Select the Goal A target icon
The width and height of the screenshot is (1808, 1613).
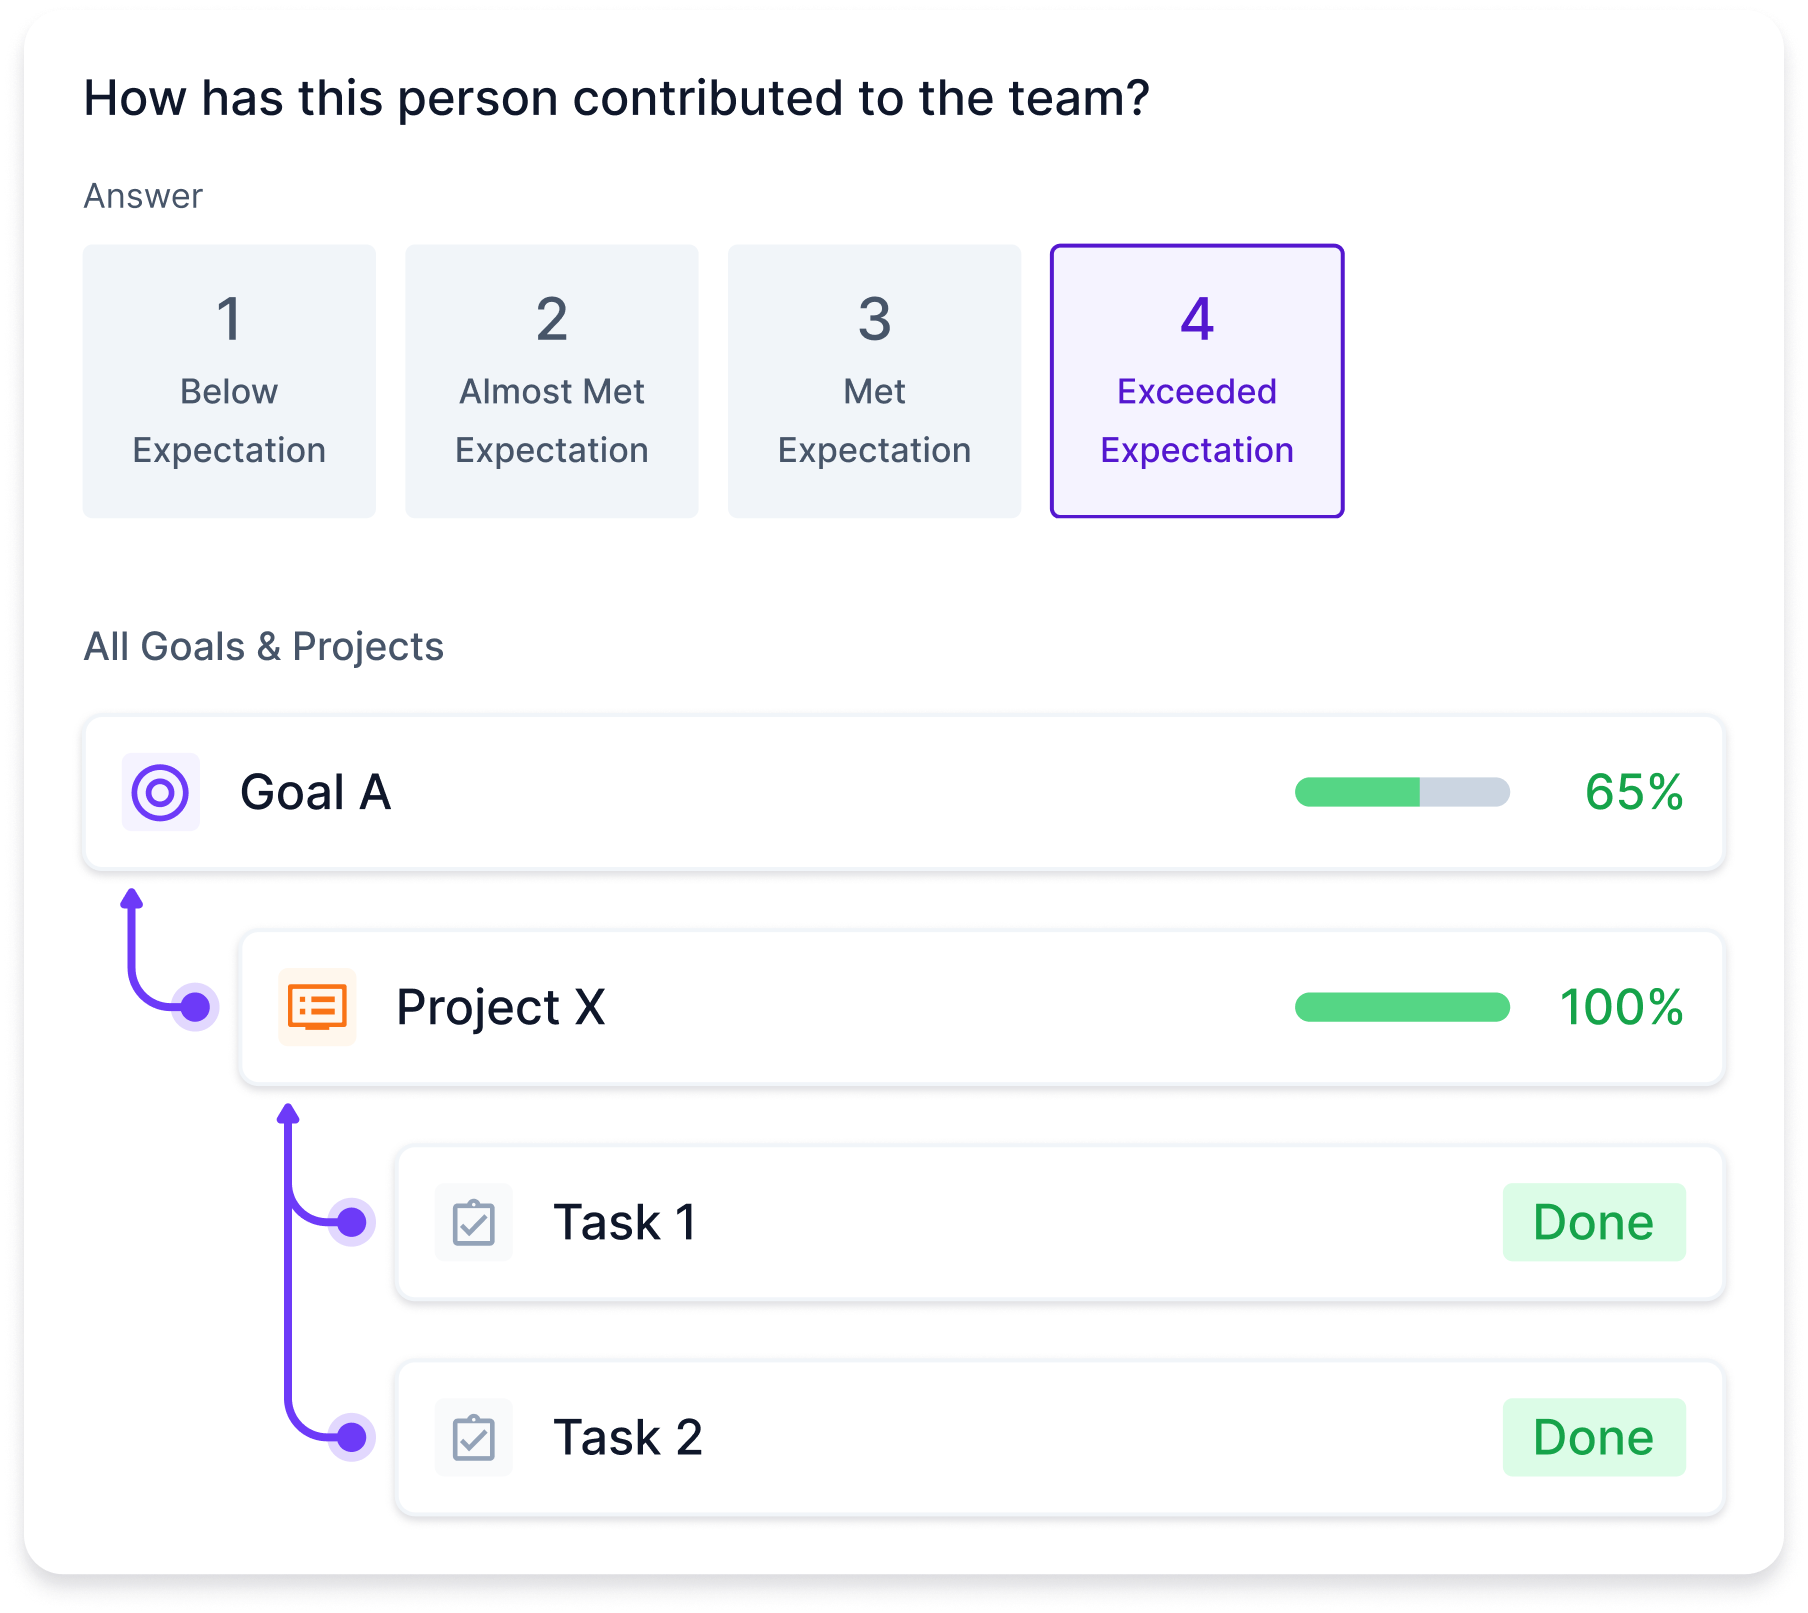pyautogui.click(x=161, y=793)
